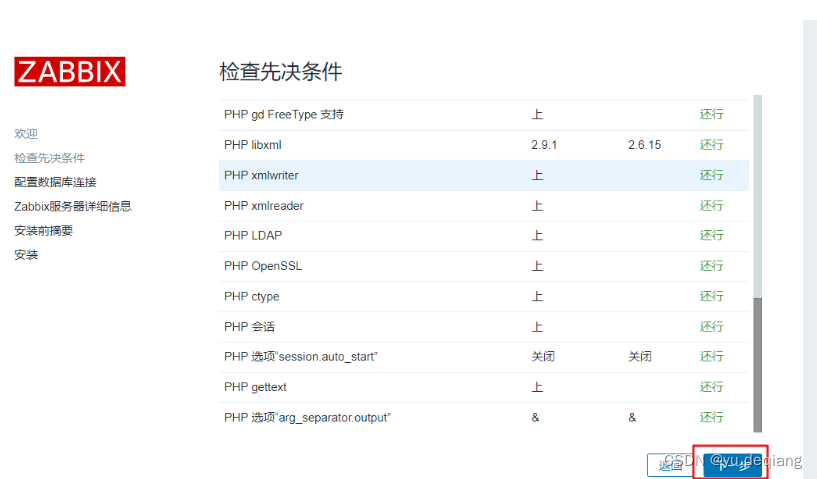Screen dimensions: 817x479
Task: Click the 上 value in PHP xmlwriter row
Action: [537, 176]
